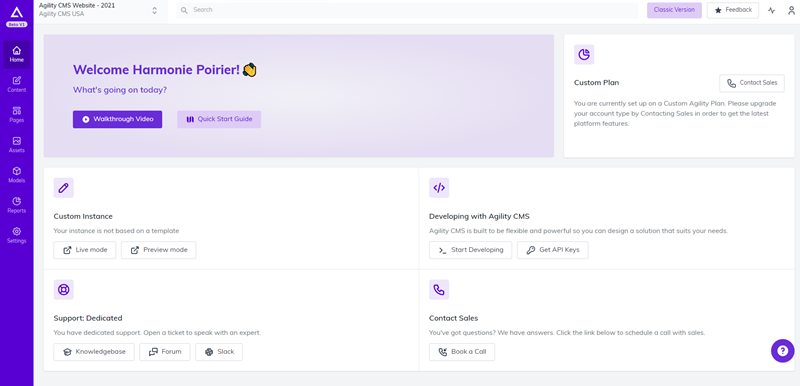Viewport: 800px width, 386px height.
Task: Open Live mode
Action: pyautogui.click(x=85, y=250)
